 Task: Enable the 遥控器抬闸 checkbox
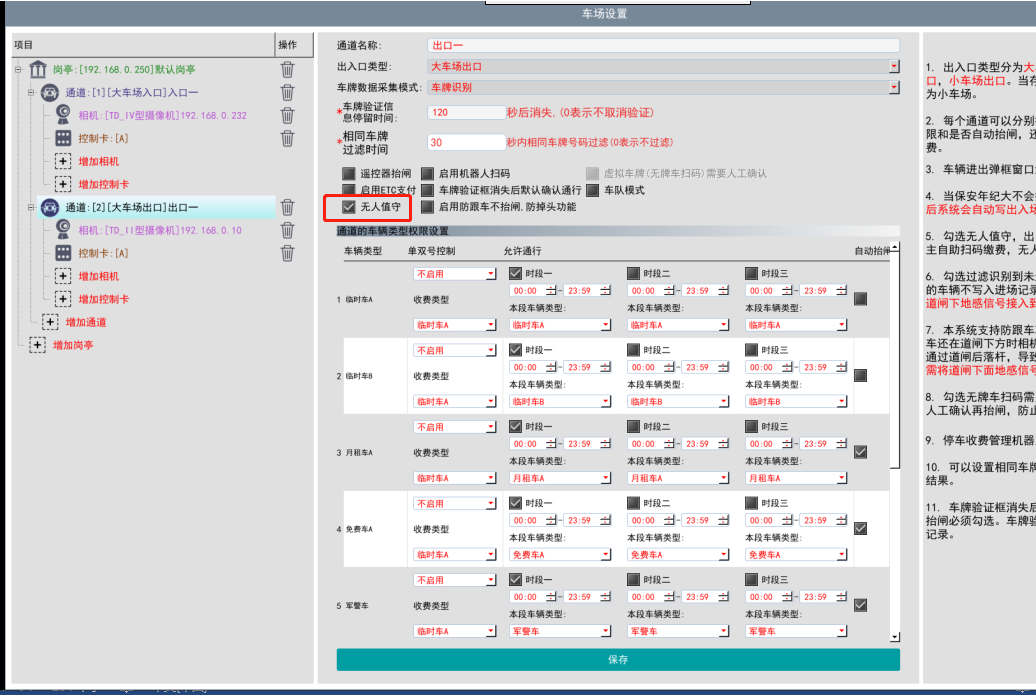349,173
